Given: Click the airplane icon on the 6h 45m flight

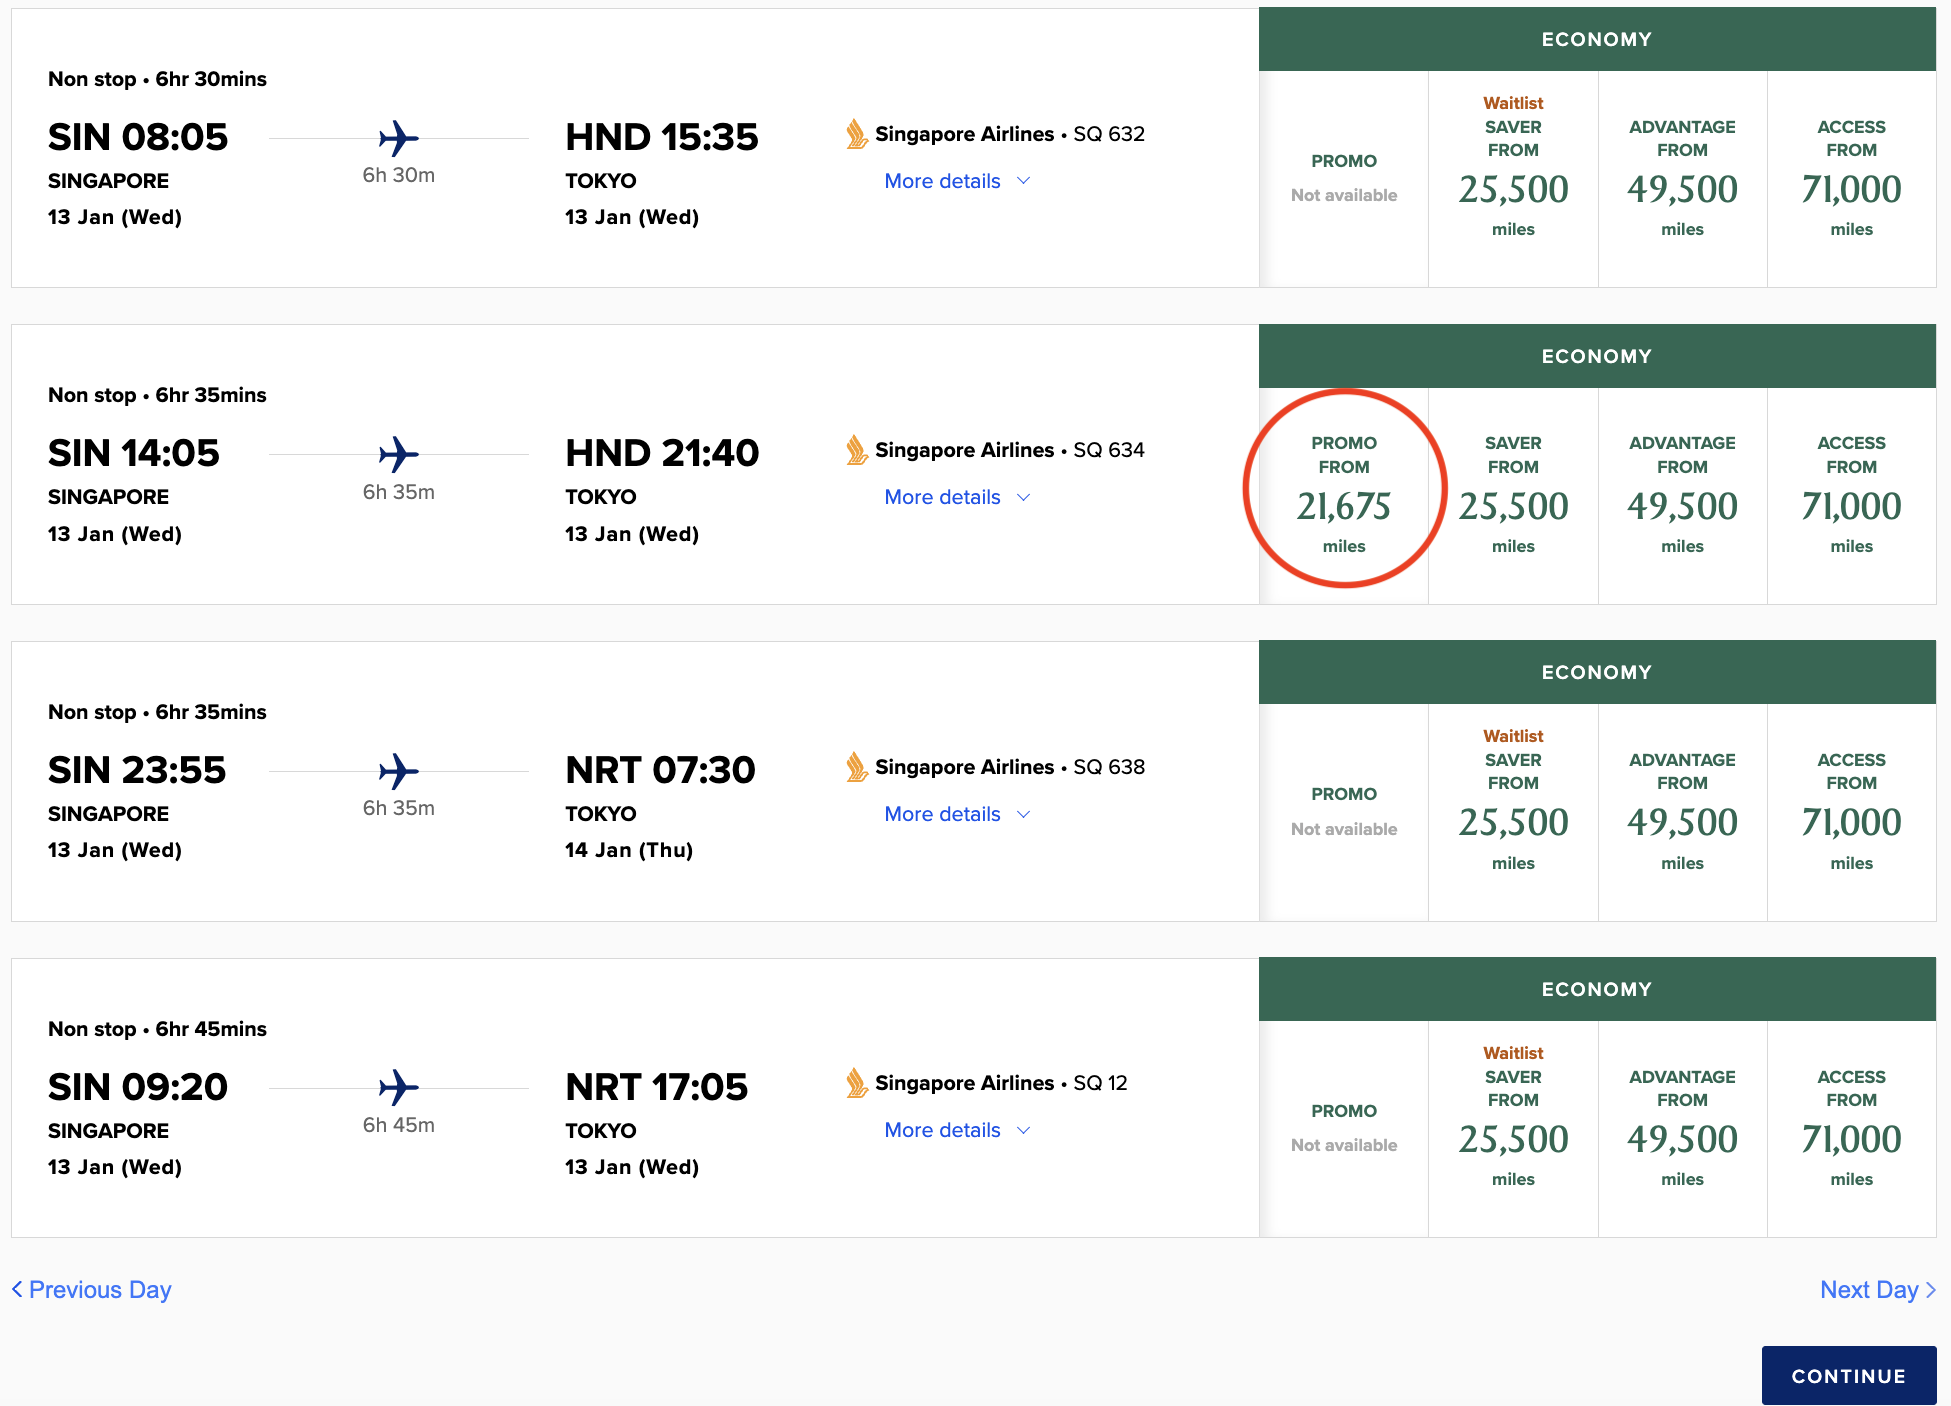Looking at the screenshot, I should [398, 1087].
